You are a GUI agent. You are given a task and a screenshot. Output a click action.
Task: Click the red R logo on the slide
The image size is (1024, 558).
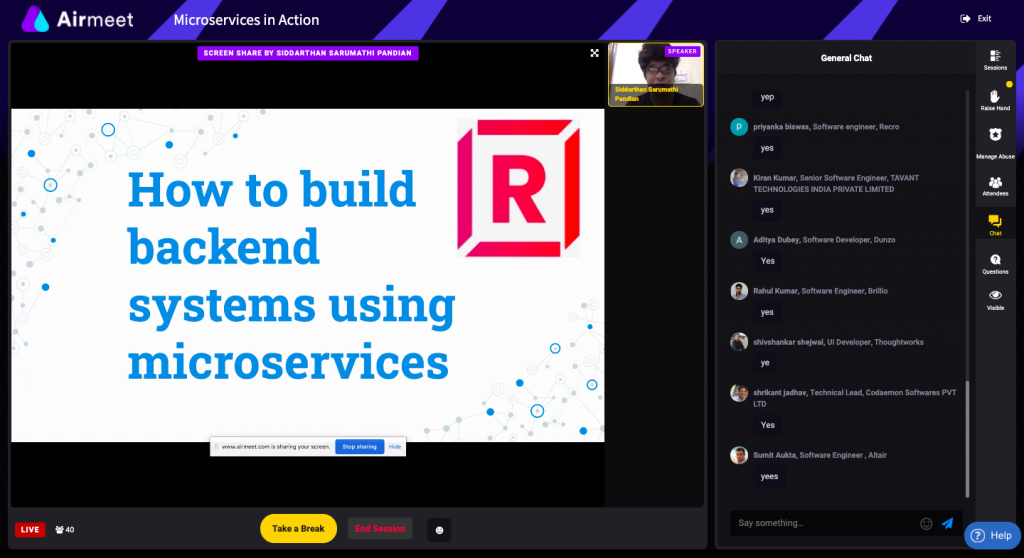coord(519,188)
